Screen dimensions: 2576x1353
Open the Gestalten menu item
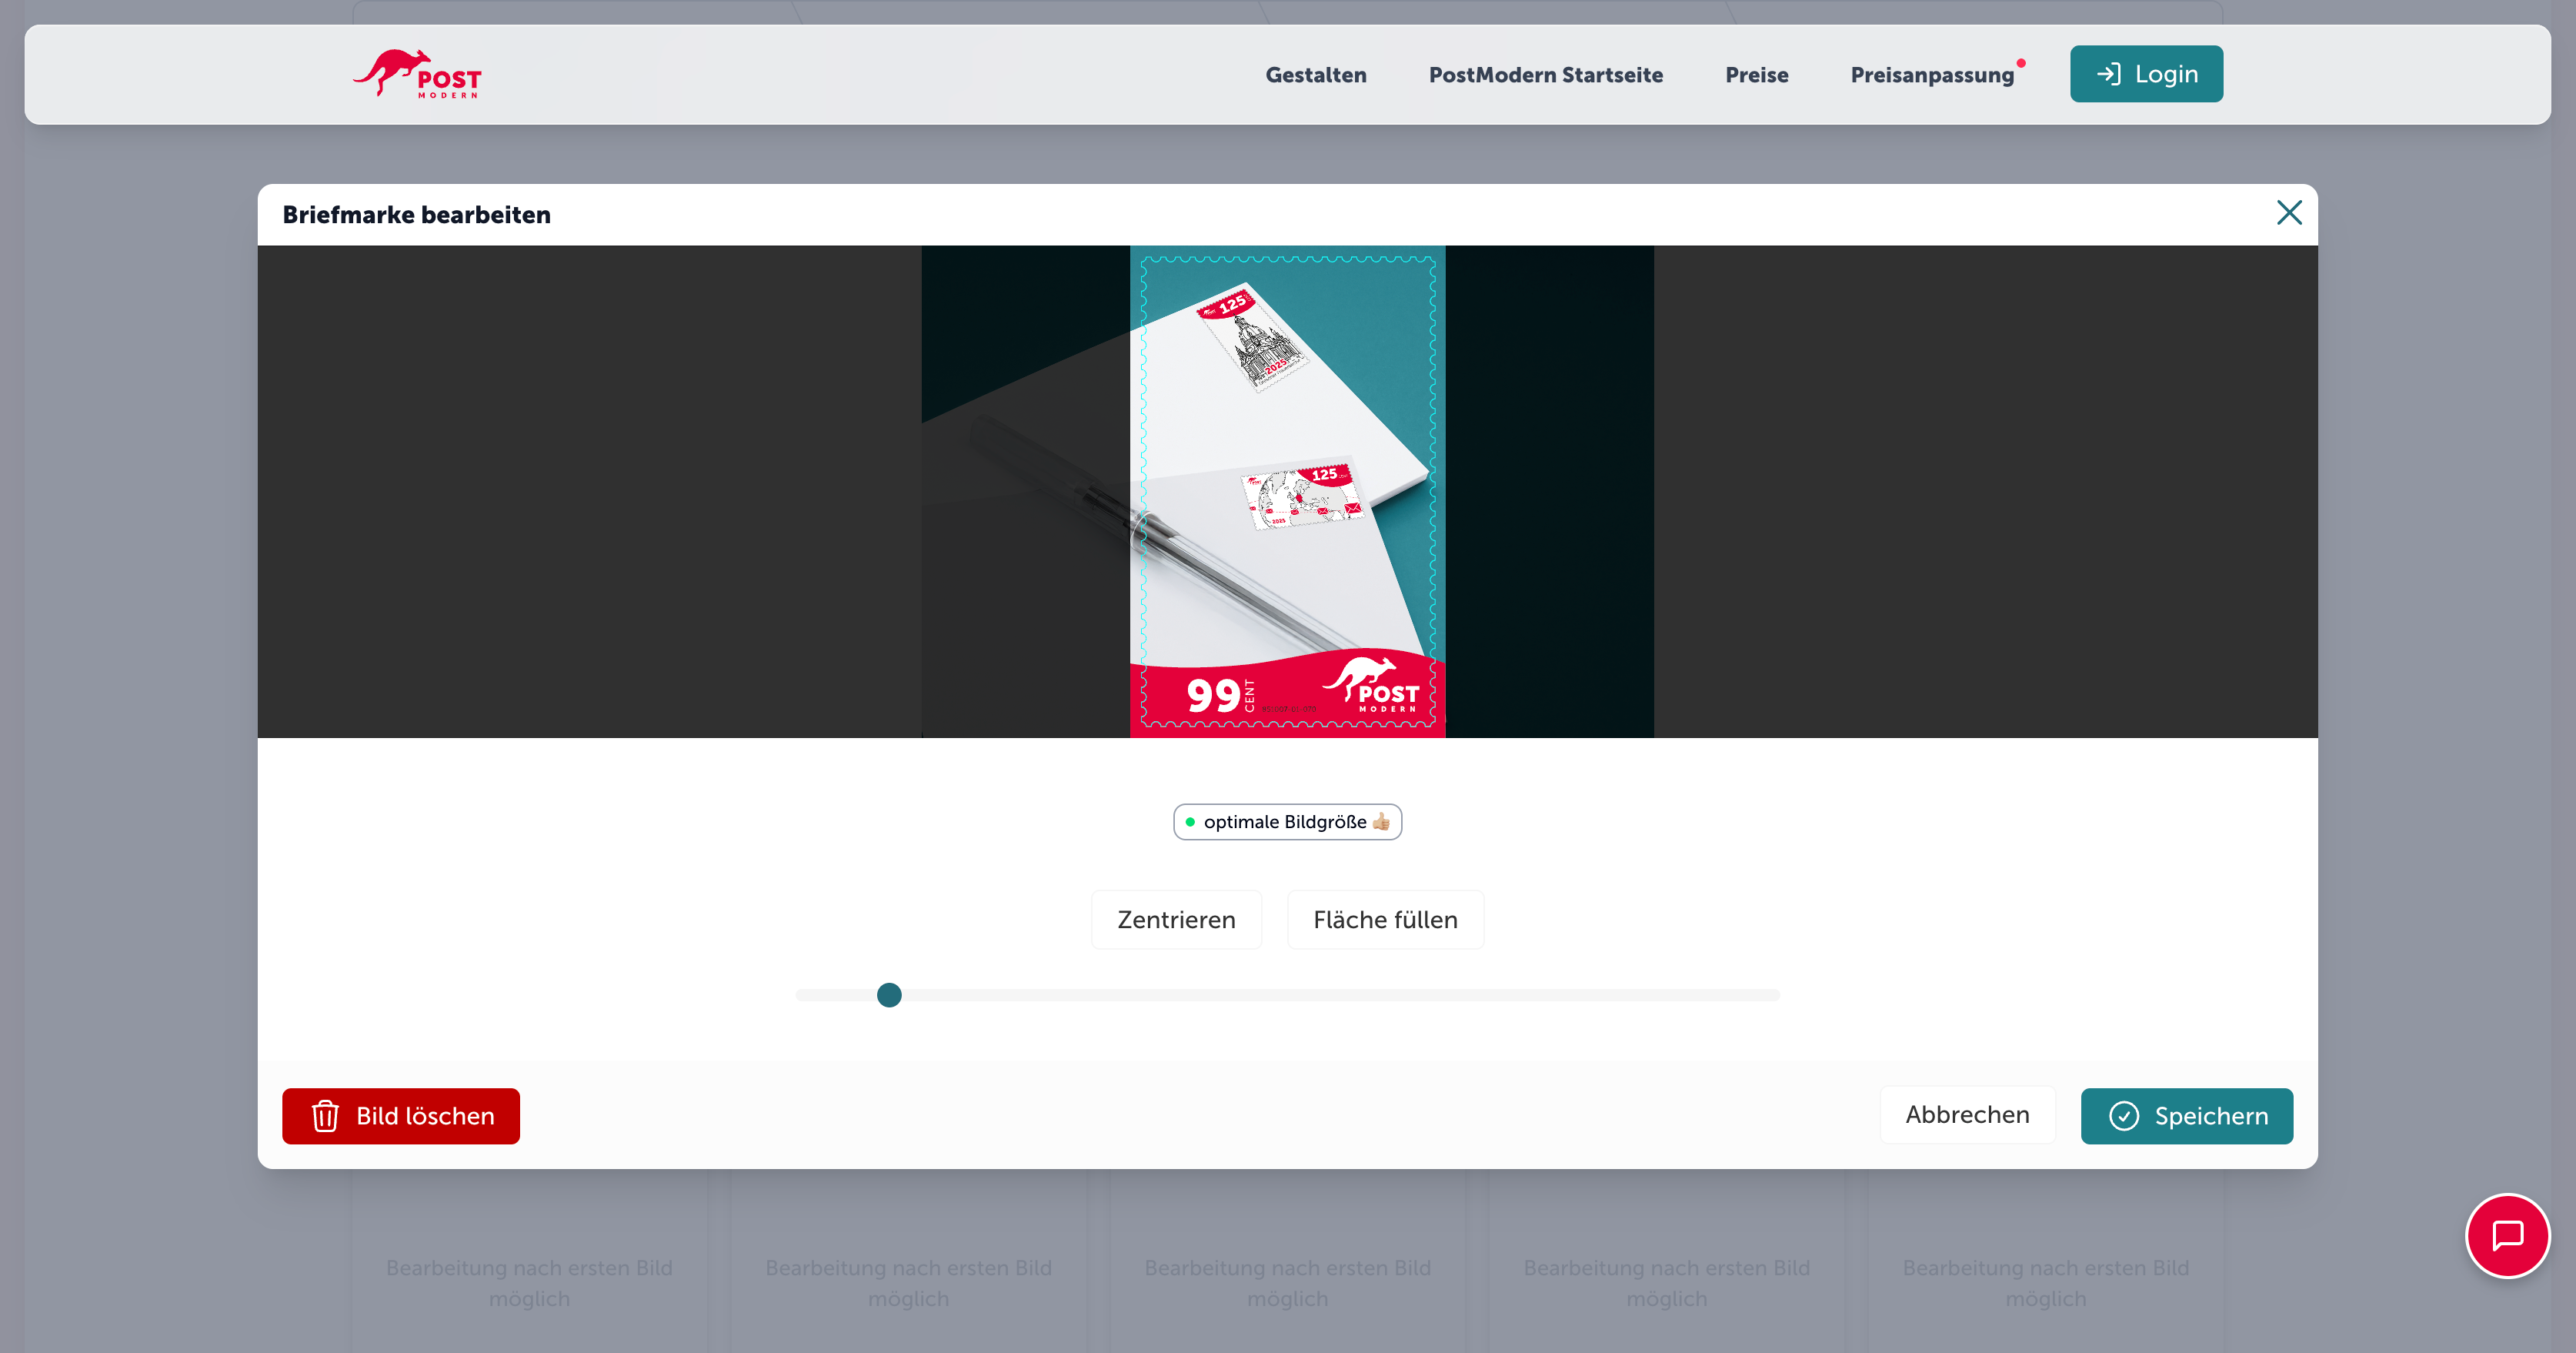tap(1316, 75)
